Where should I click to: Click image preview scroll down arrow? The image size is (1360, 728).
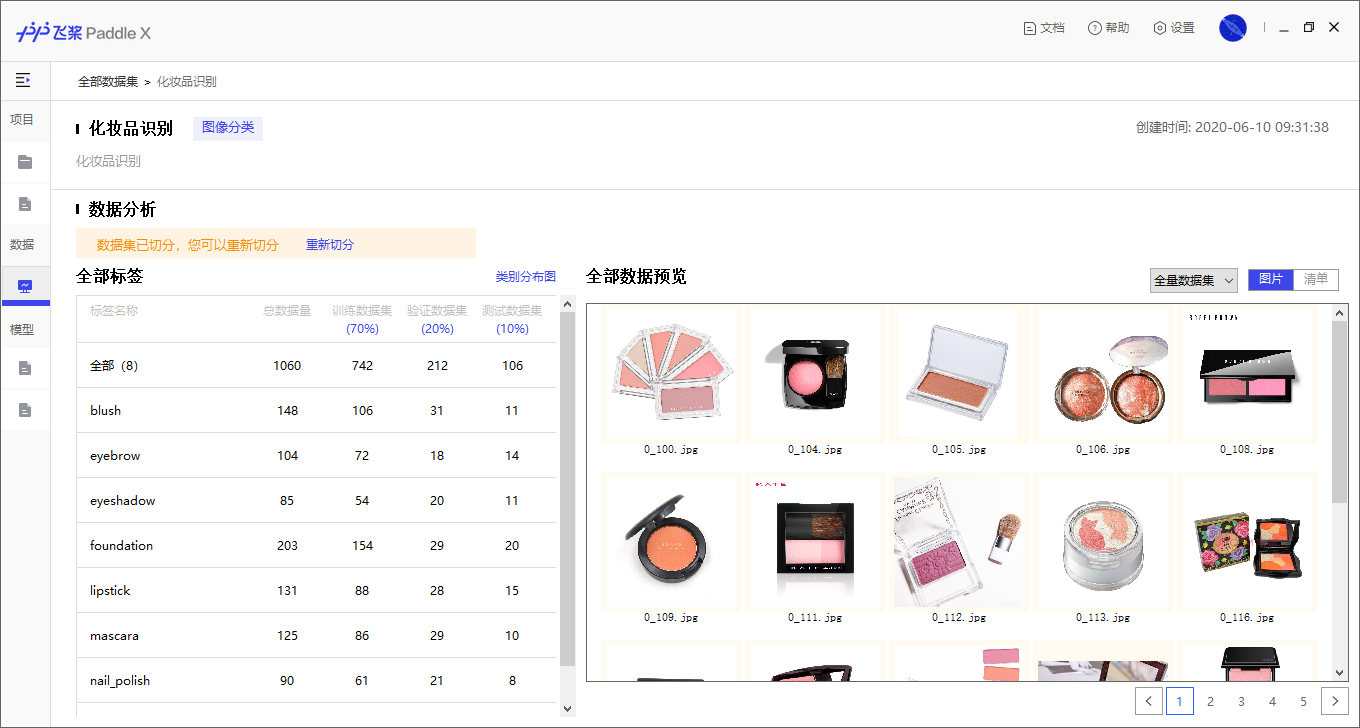point(1340,673)
